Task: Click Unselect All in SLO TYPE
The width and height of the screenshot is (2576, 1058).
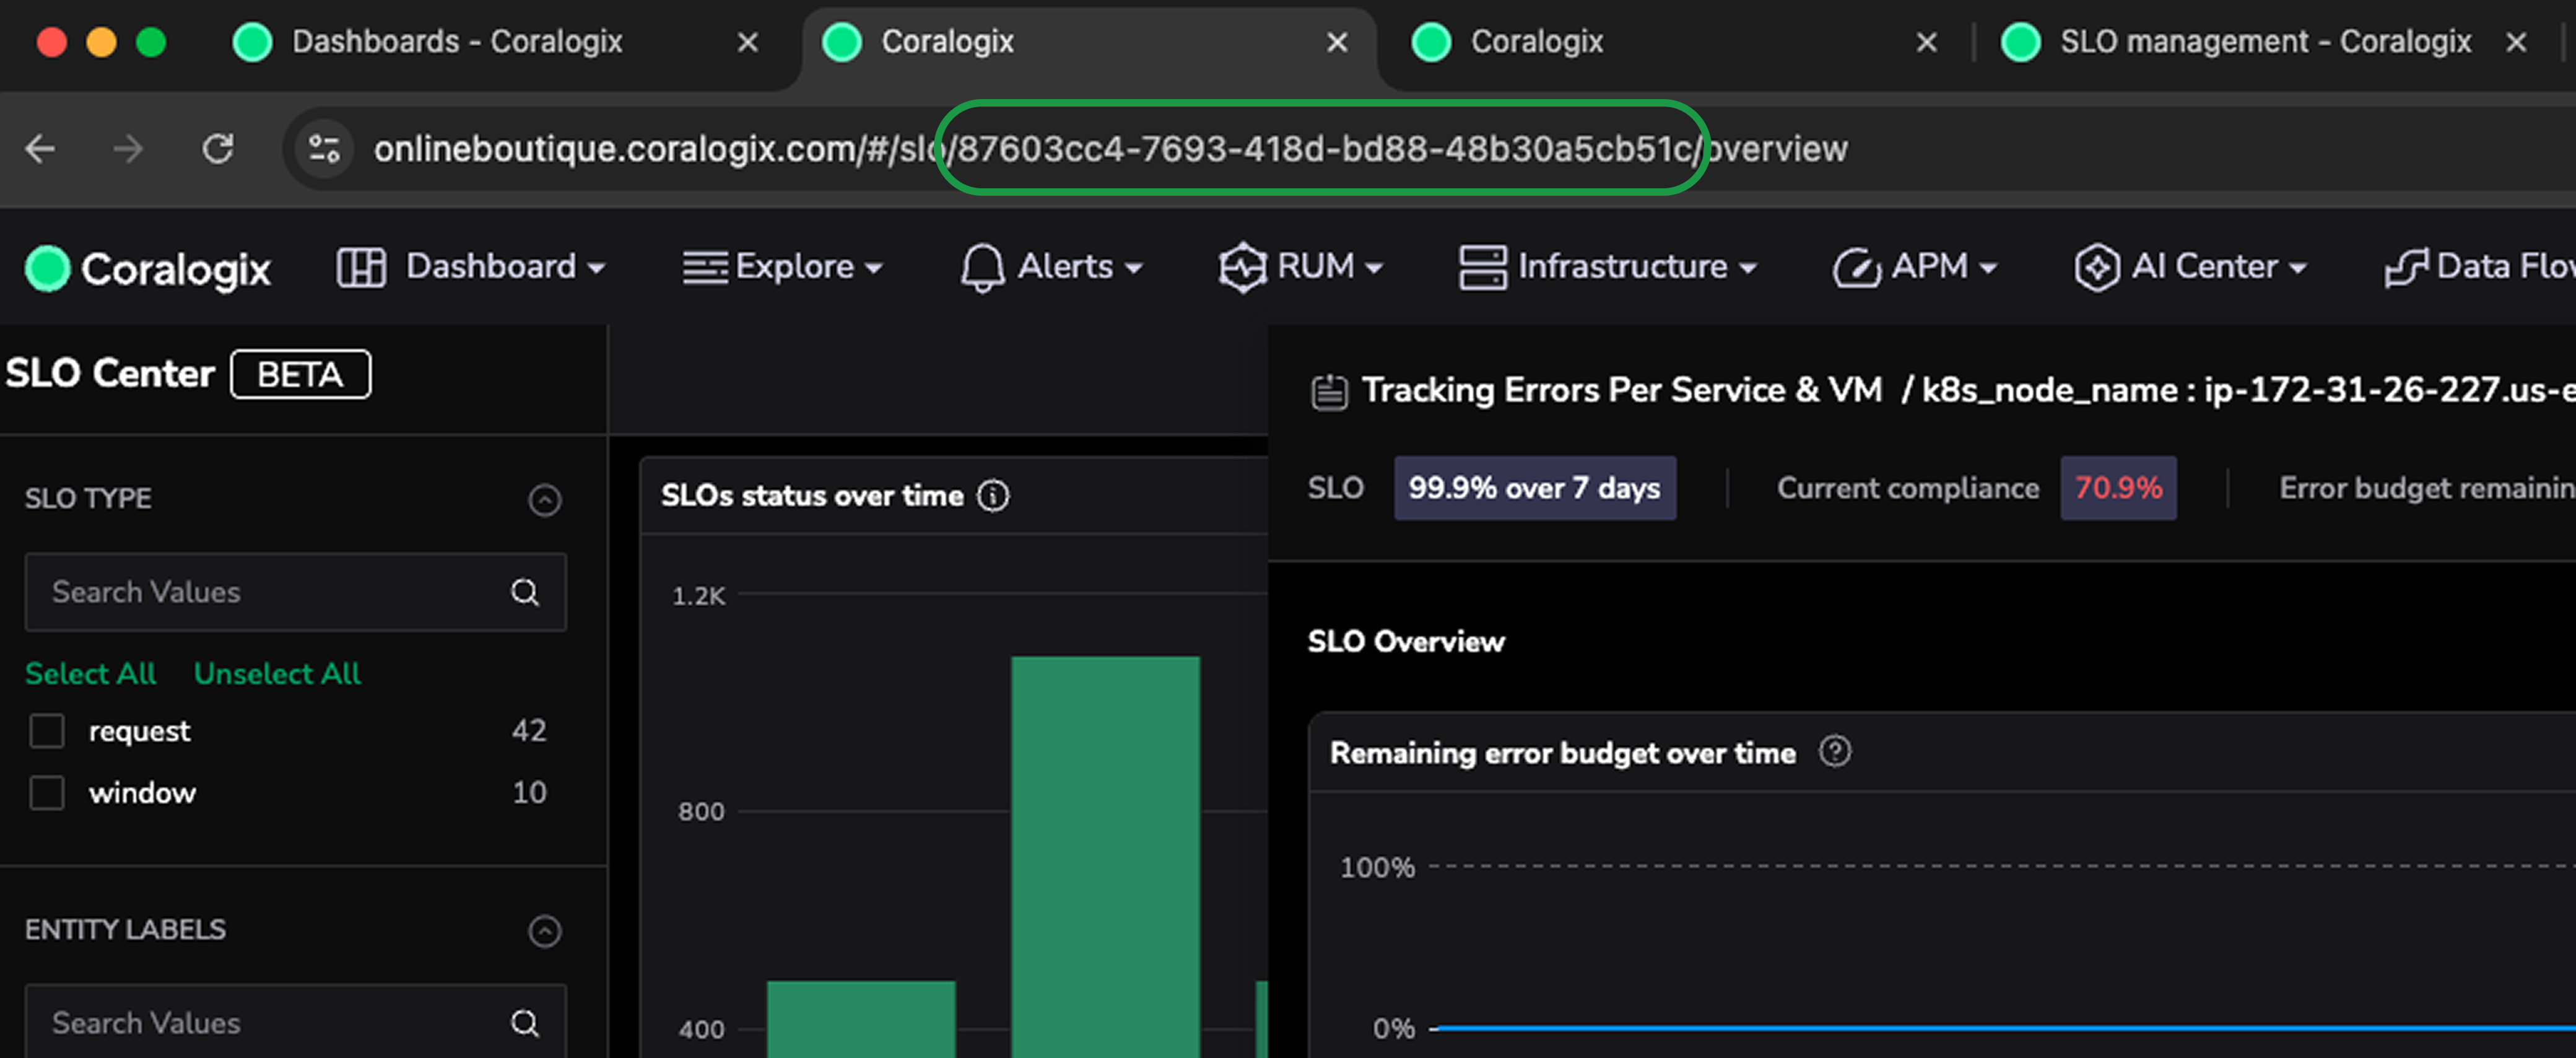Action: [277, 674]
